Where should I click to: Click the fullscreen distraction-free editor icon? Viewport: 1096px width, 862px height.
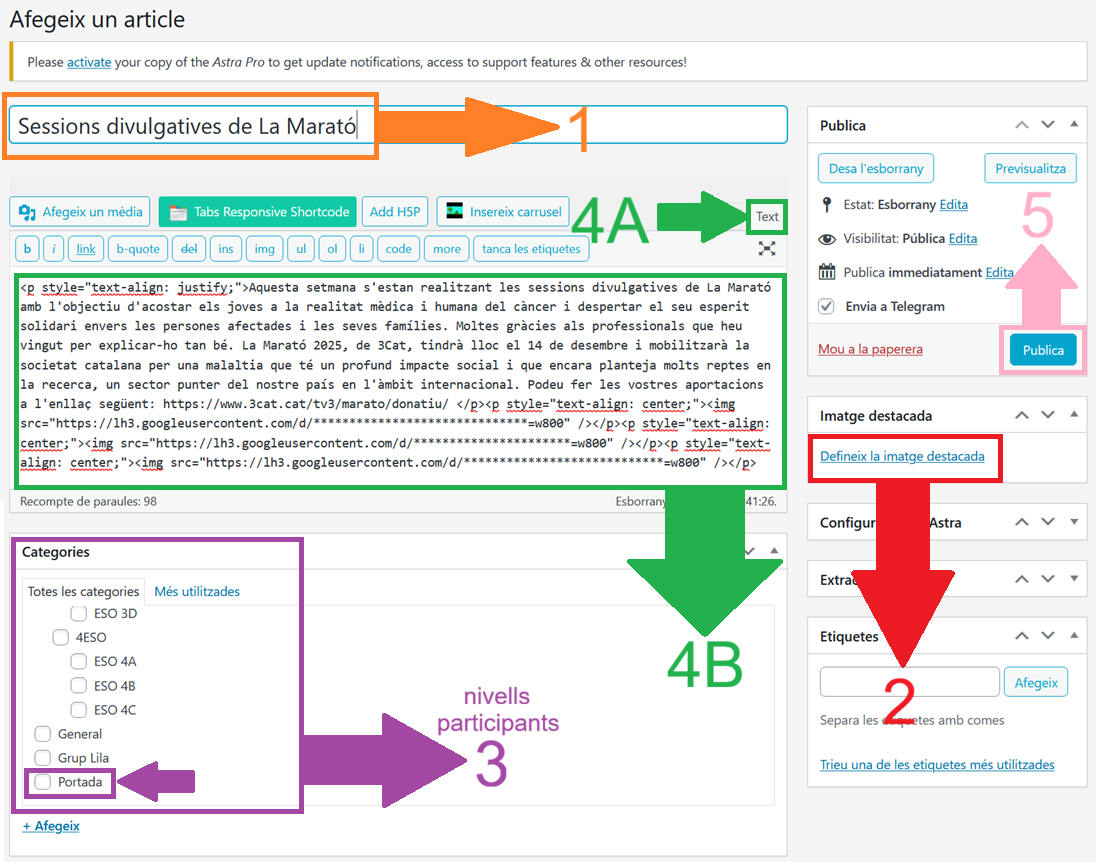767,249
